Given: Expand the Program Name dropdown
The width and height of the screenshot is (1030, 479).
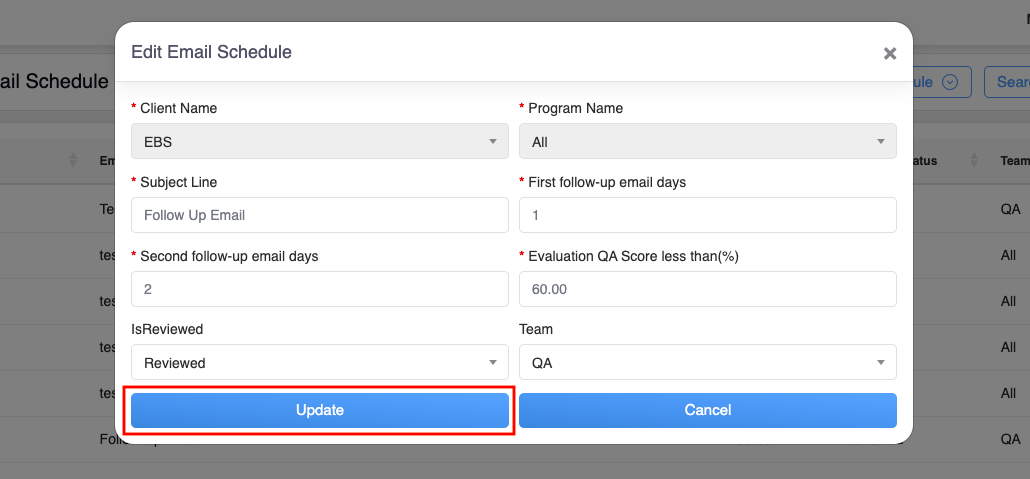Looking at the screenshot, I should pyautogui.click(x=707, y=142).
